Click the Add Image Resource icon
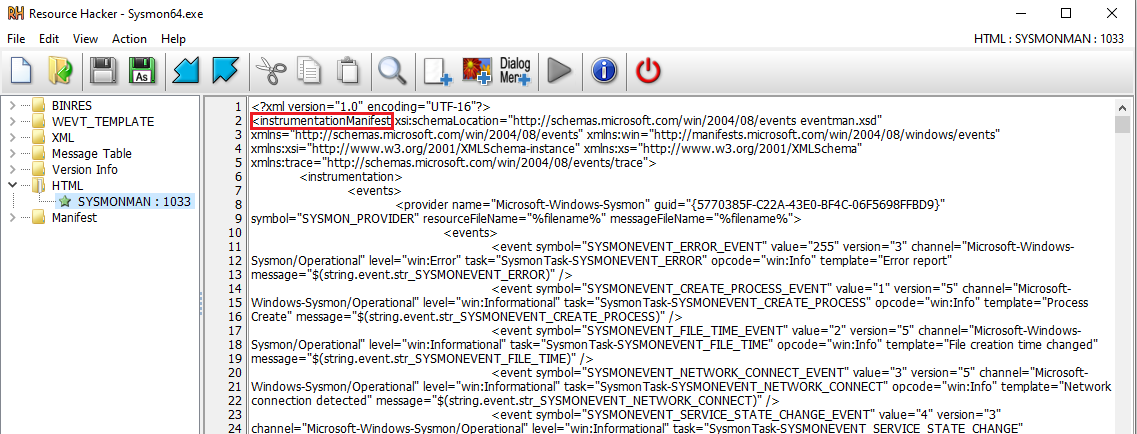 (477, 70)
